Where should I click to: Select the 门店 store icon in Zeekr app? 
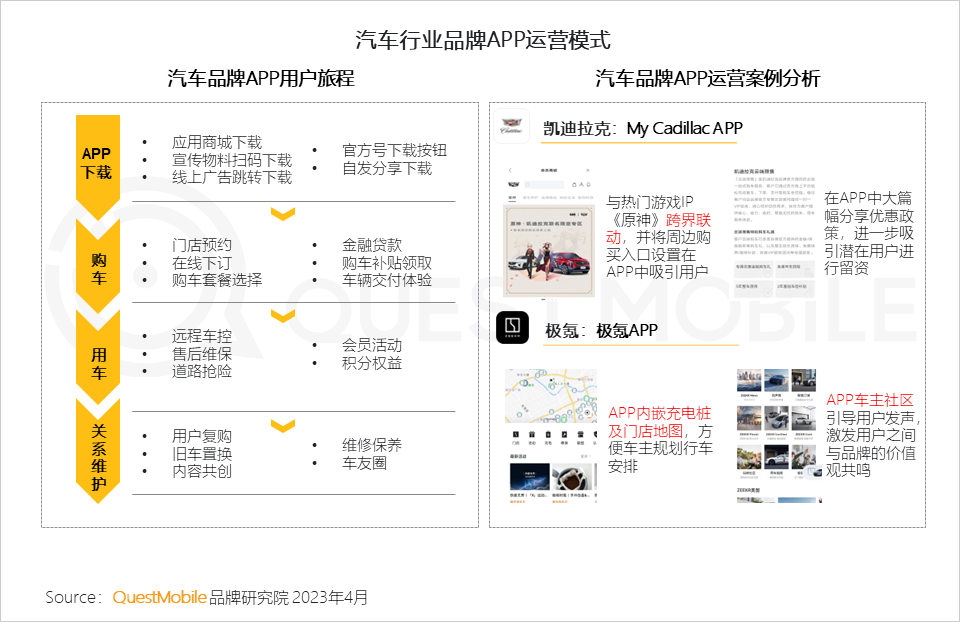pos(515,435)
